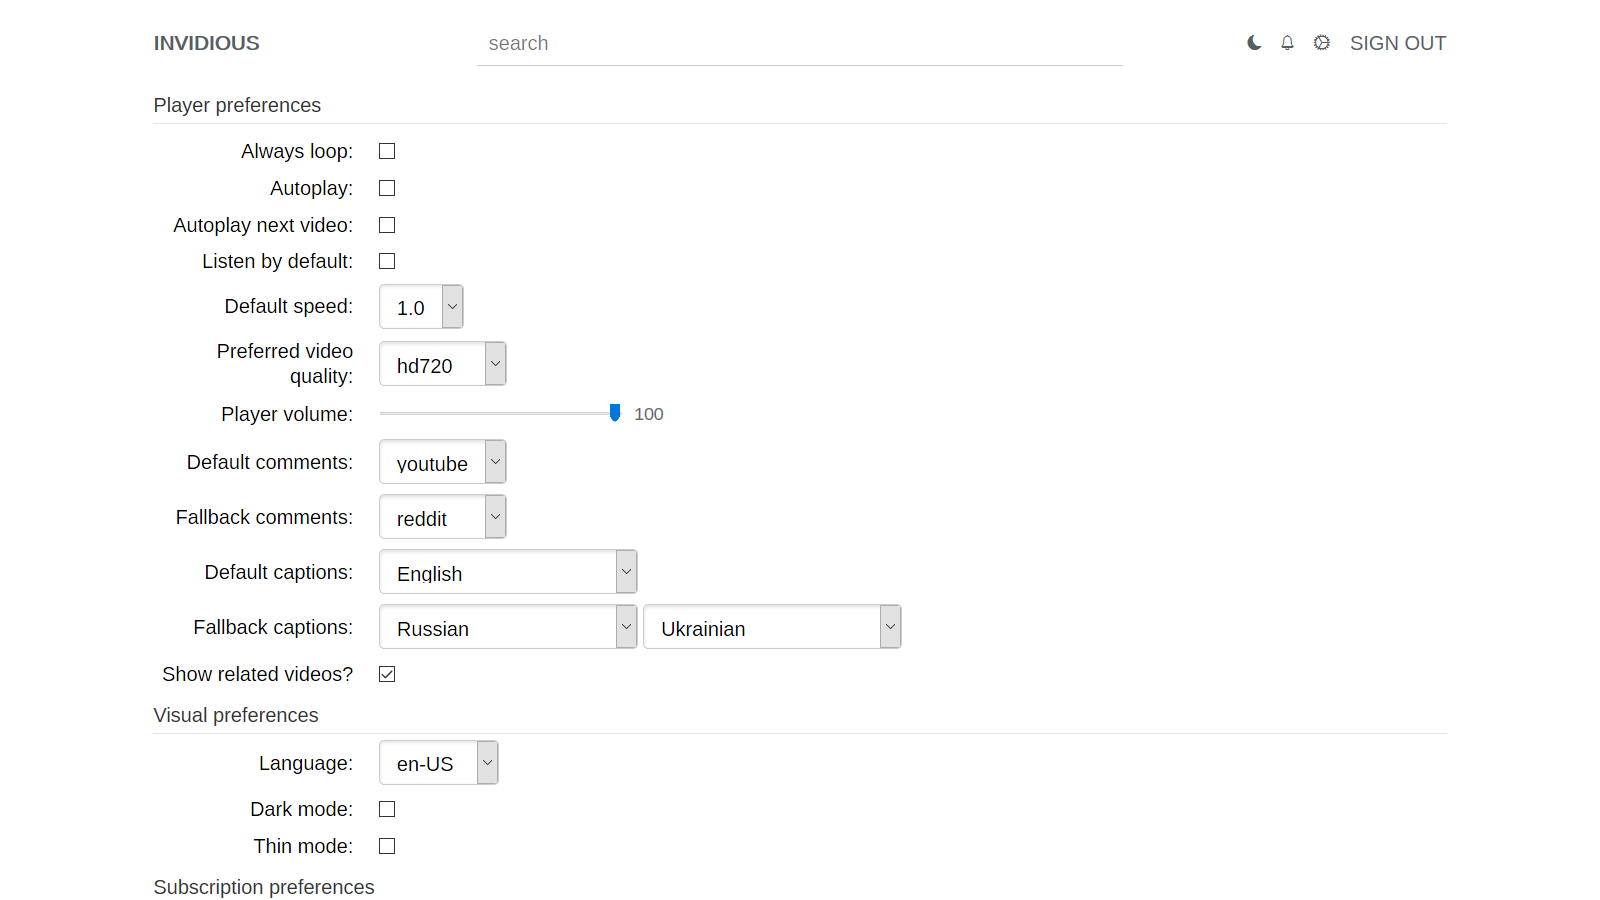
Task: Open the Default speed dropdown
Action: click(x=421, y=307)
